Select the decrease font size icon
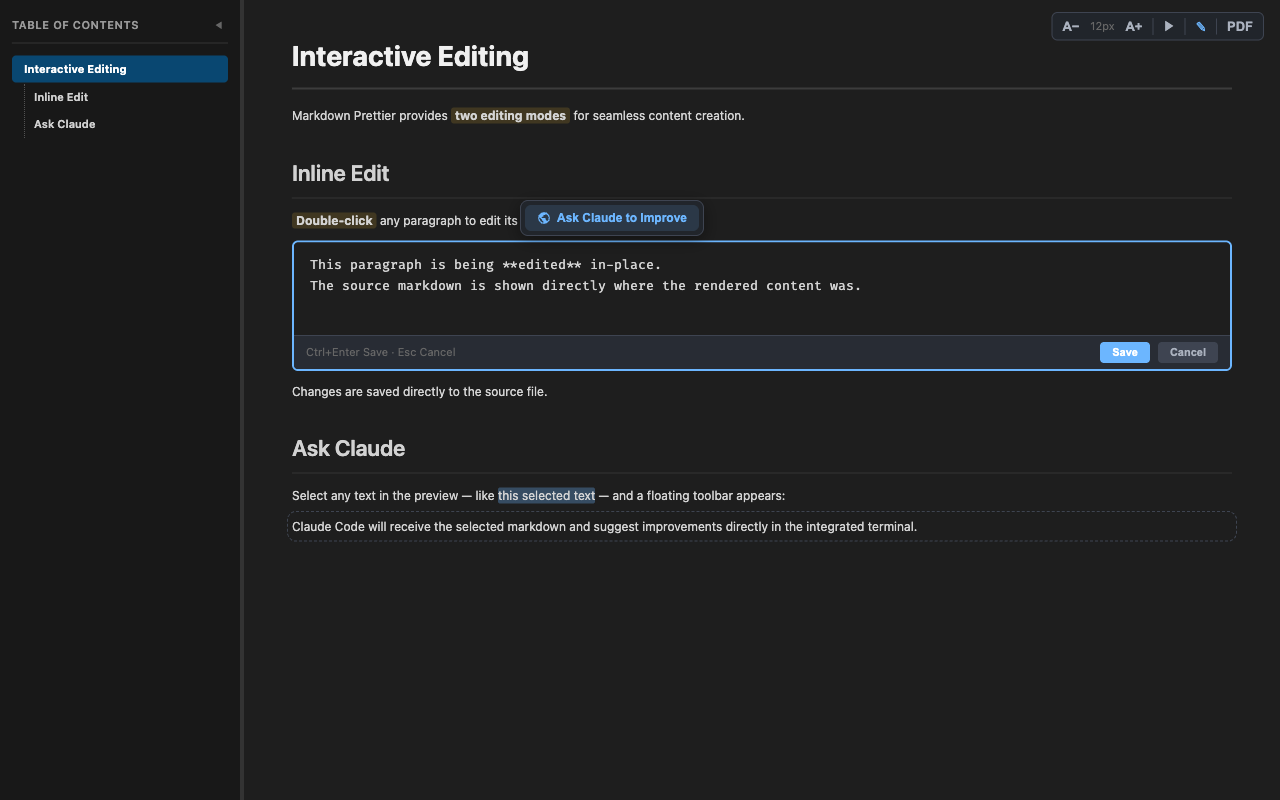The height and width of the screenshot is (800, 1280). tap(1070, 26)
